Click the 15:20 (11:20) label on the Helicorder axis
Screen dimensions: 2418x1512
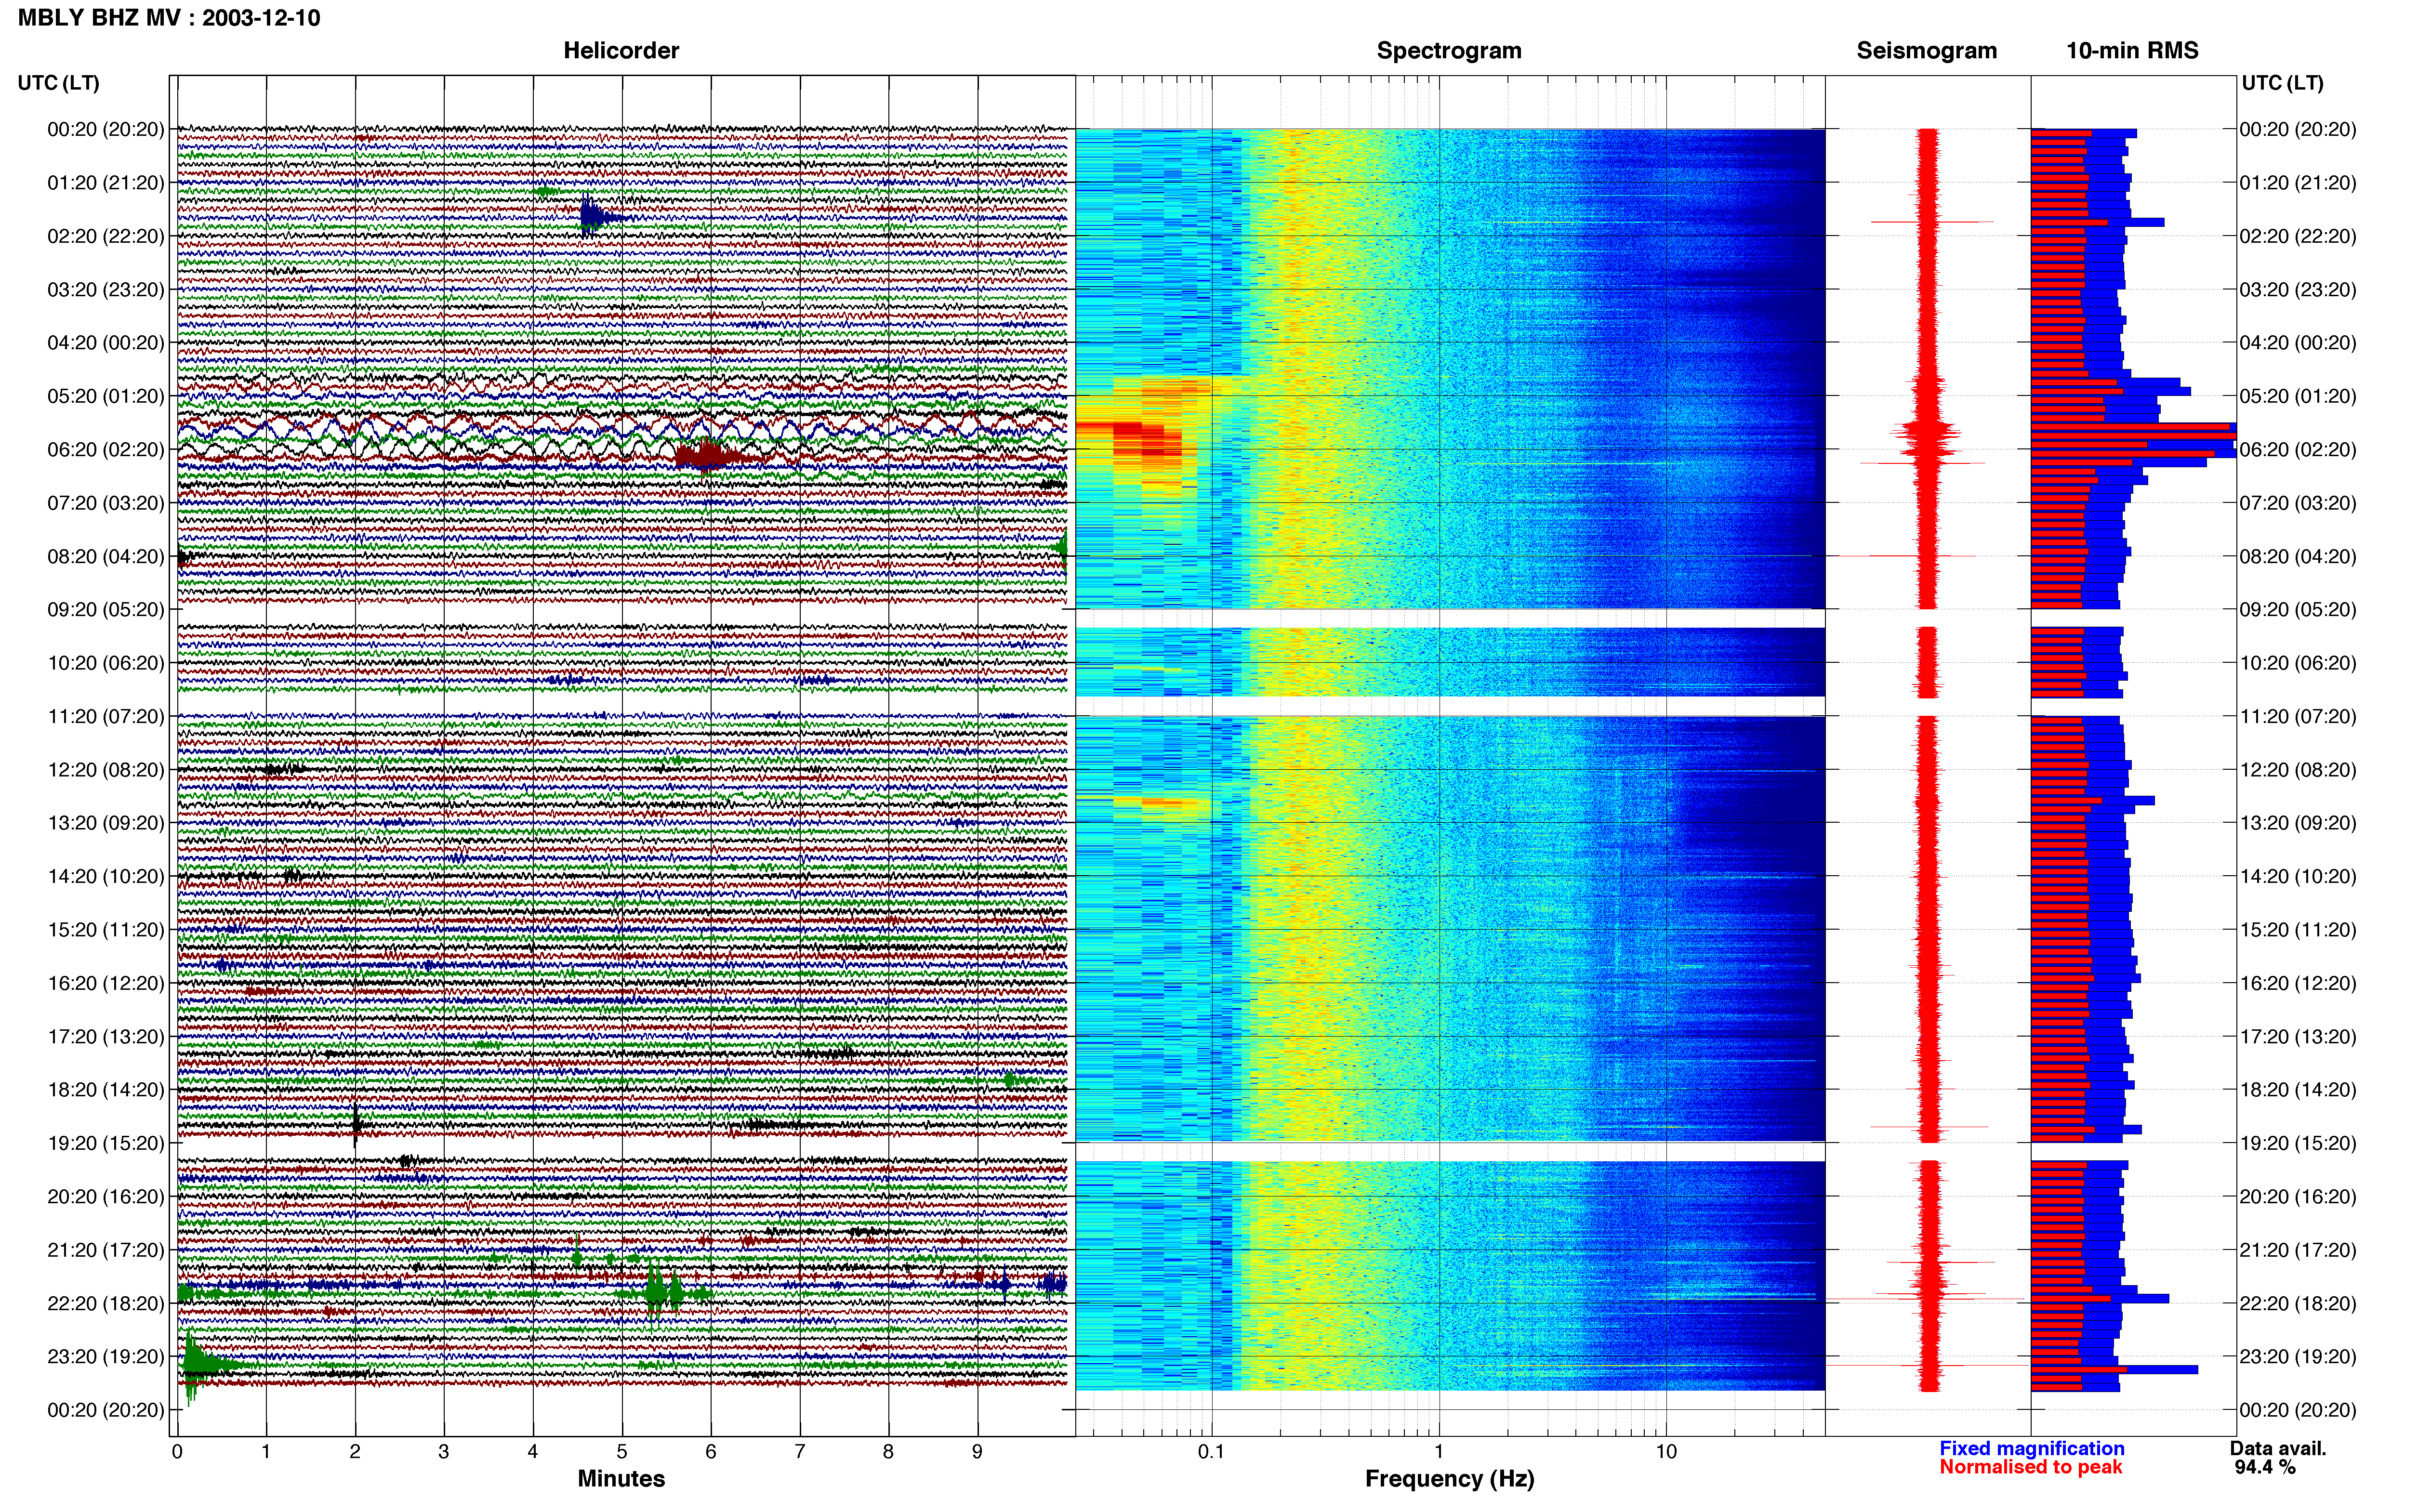[x=106, y=930]
